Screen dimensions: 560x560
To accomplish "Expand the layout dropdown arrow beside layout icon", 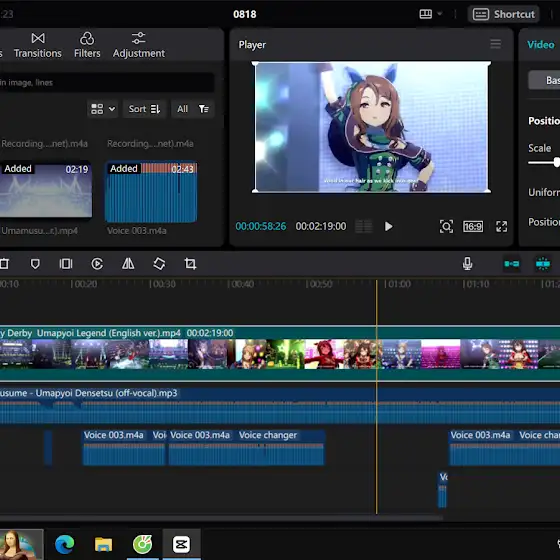I will (440, 14).
